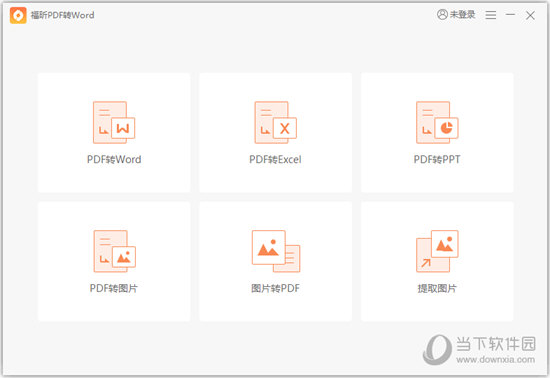Open the 提取图片 extract images icon
Image resolution: width=550 pixels, height=378 pixels.
[437, 251]
